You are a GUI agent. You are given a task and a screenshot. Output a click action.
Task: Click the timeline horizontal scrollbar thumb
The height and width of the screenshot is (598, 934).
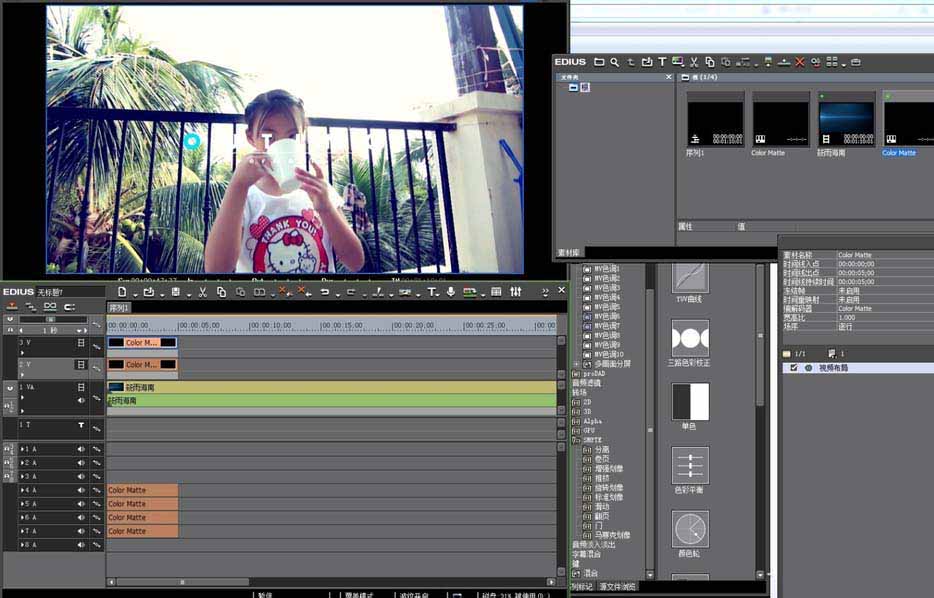click(182, 582)
